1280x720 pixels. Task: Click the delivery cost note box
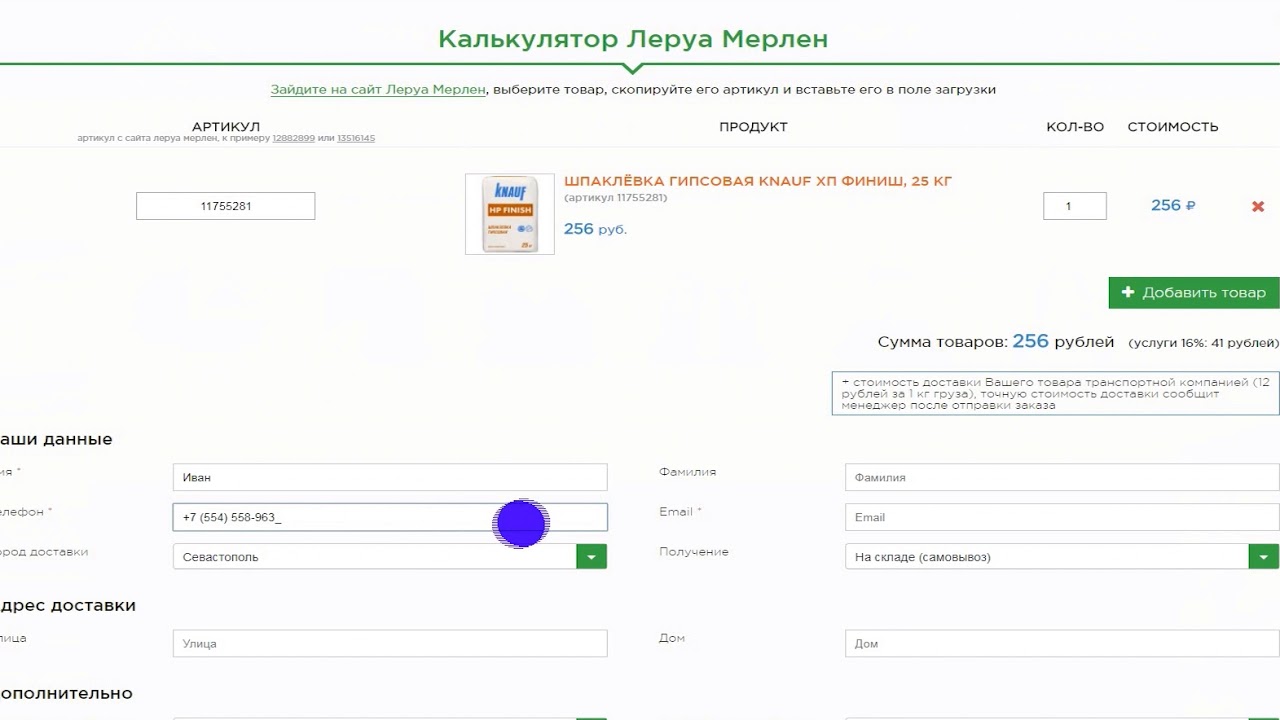1055,393
